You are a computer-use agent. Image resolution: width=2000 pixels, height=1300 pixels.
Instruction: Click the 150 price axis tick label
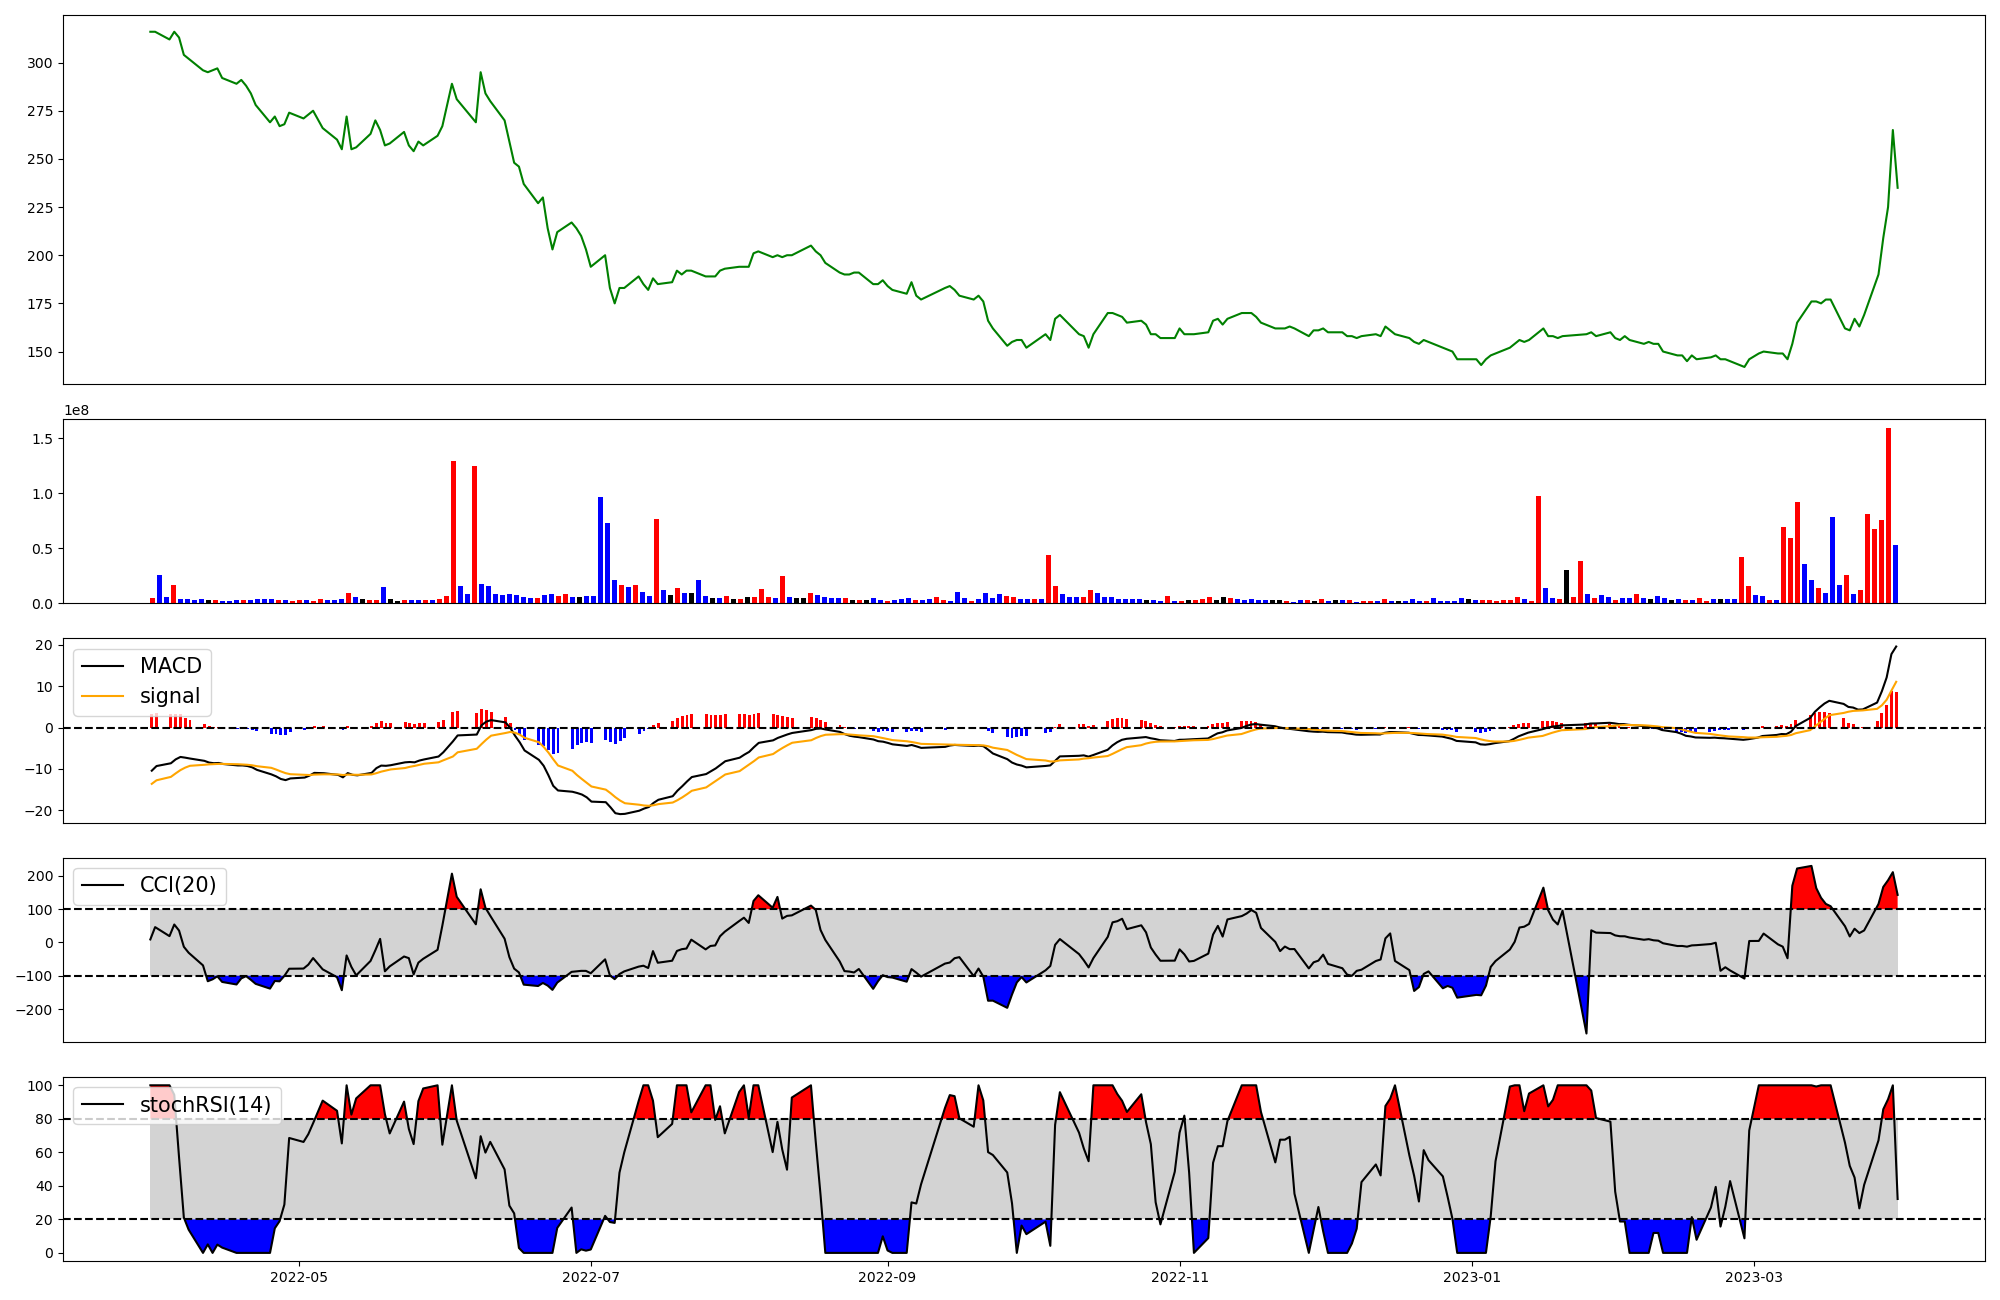pos(40,352)
